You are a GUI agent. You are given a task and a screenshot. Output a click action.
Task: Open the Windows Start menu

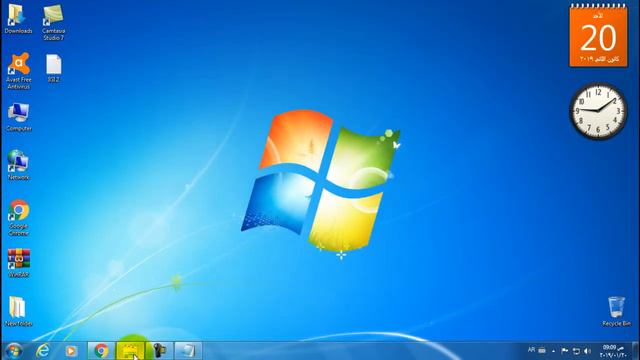(13, 351)
